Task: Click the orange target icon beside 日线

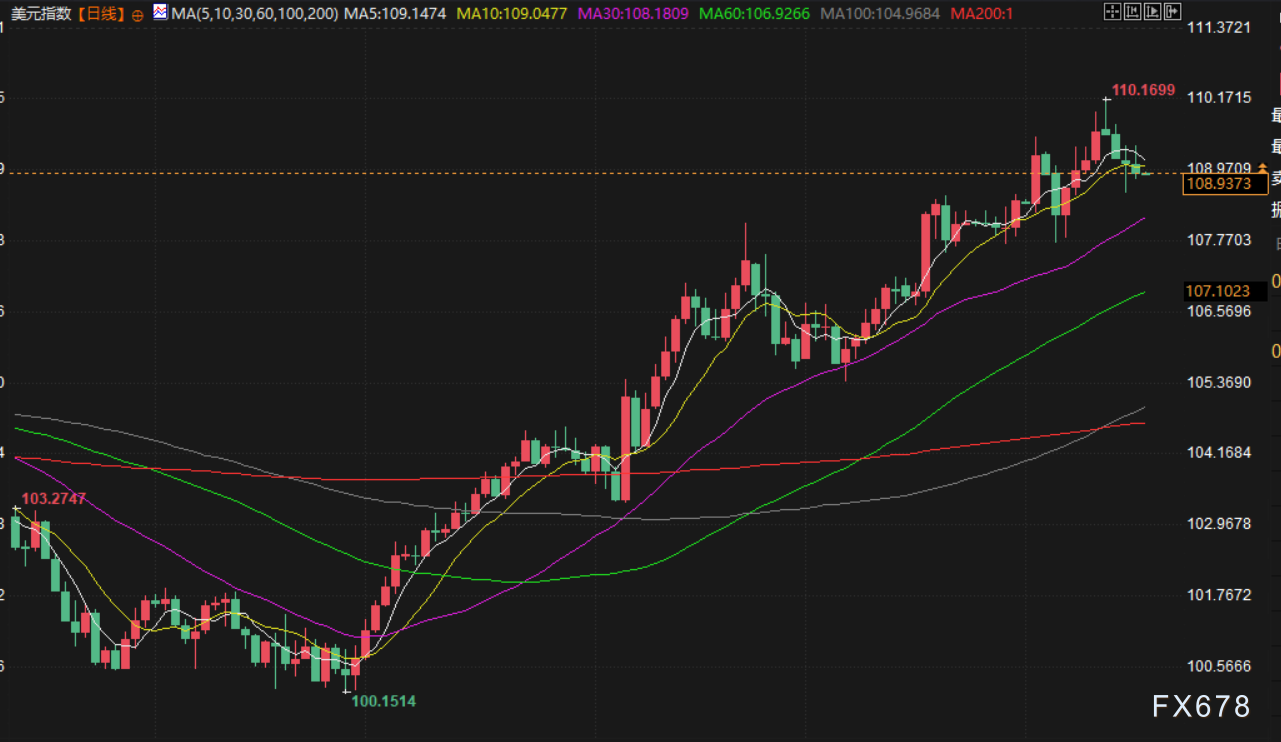Action: point(137,15)
